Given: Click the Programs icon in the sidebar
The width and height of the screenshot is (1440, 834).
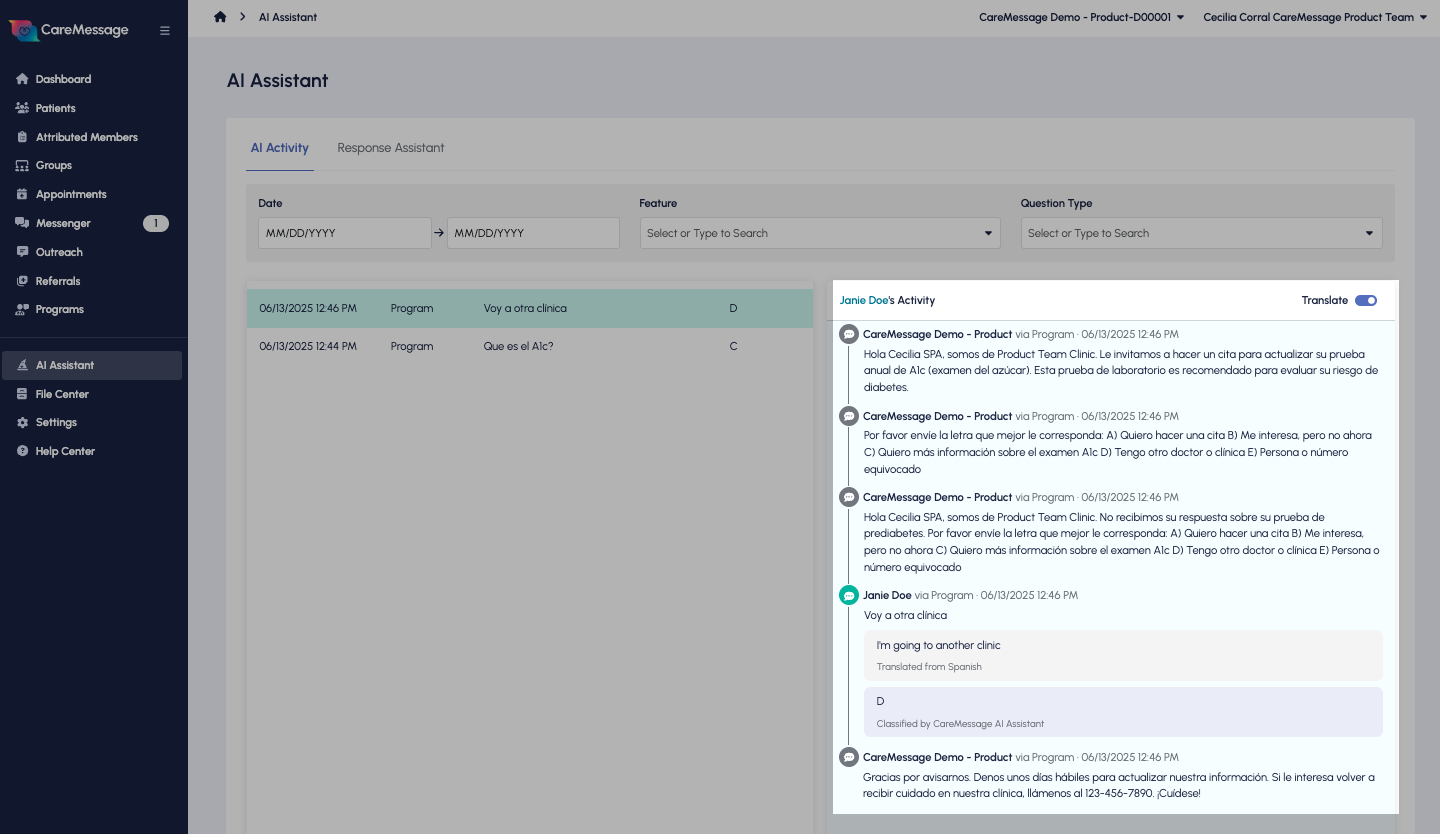Looking at the screenshot, I should [22, 310].
